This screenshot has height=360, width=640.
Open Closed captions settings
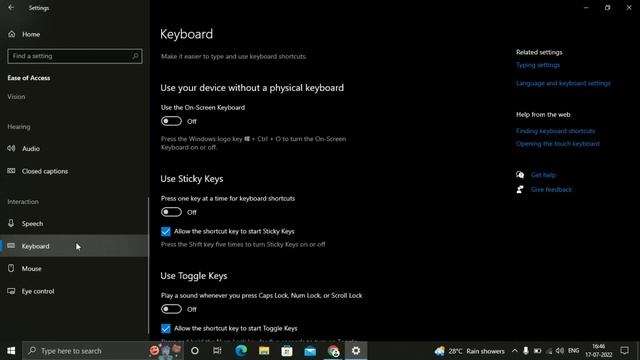pyautogui.click(x=45, y=171)
